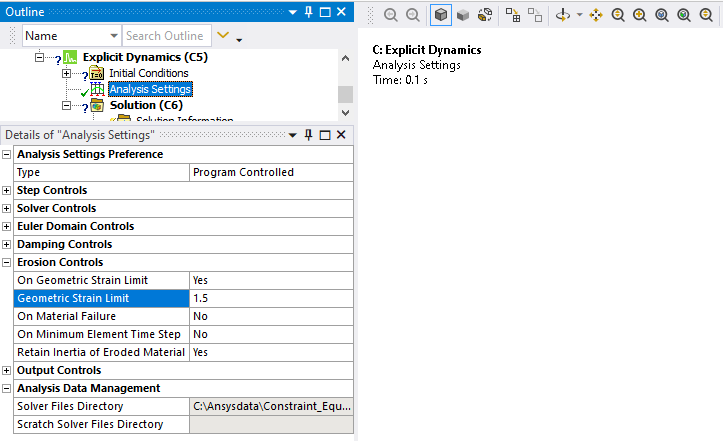723x441 pixels.
Task: Click the Type value Program Controlled
Action: 271,172
